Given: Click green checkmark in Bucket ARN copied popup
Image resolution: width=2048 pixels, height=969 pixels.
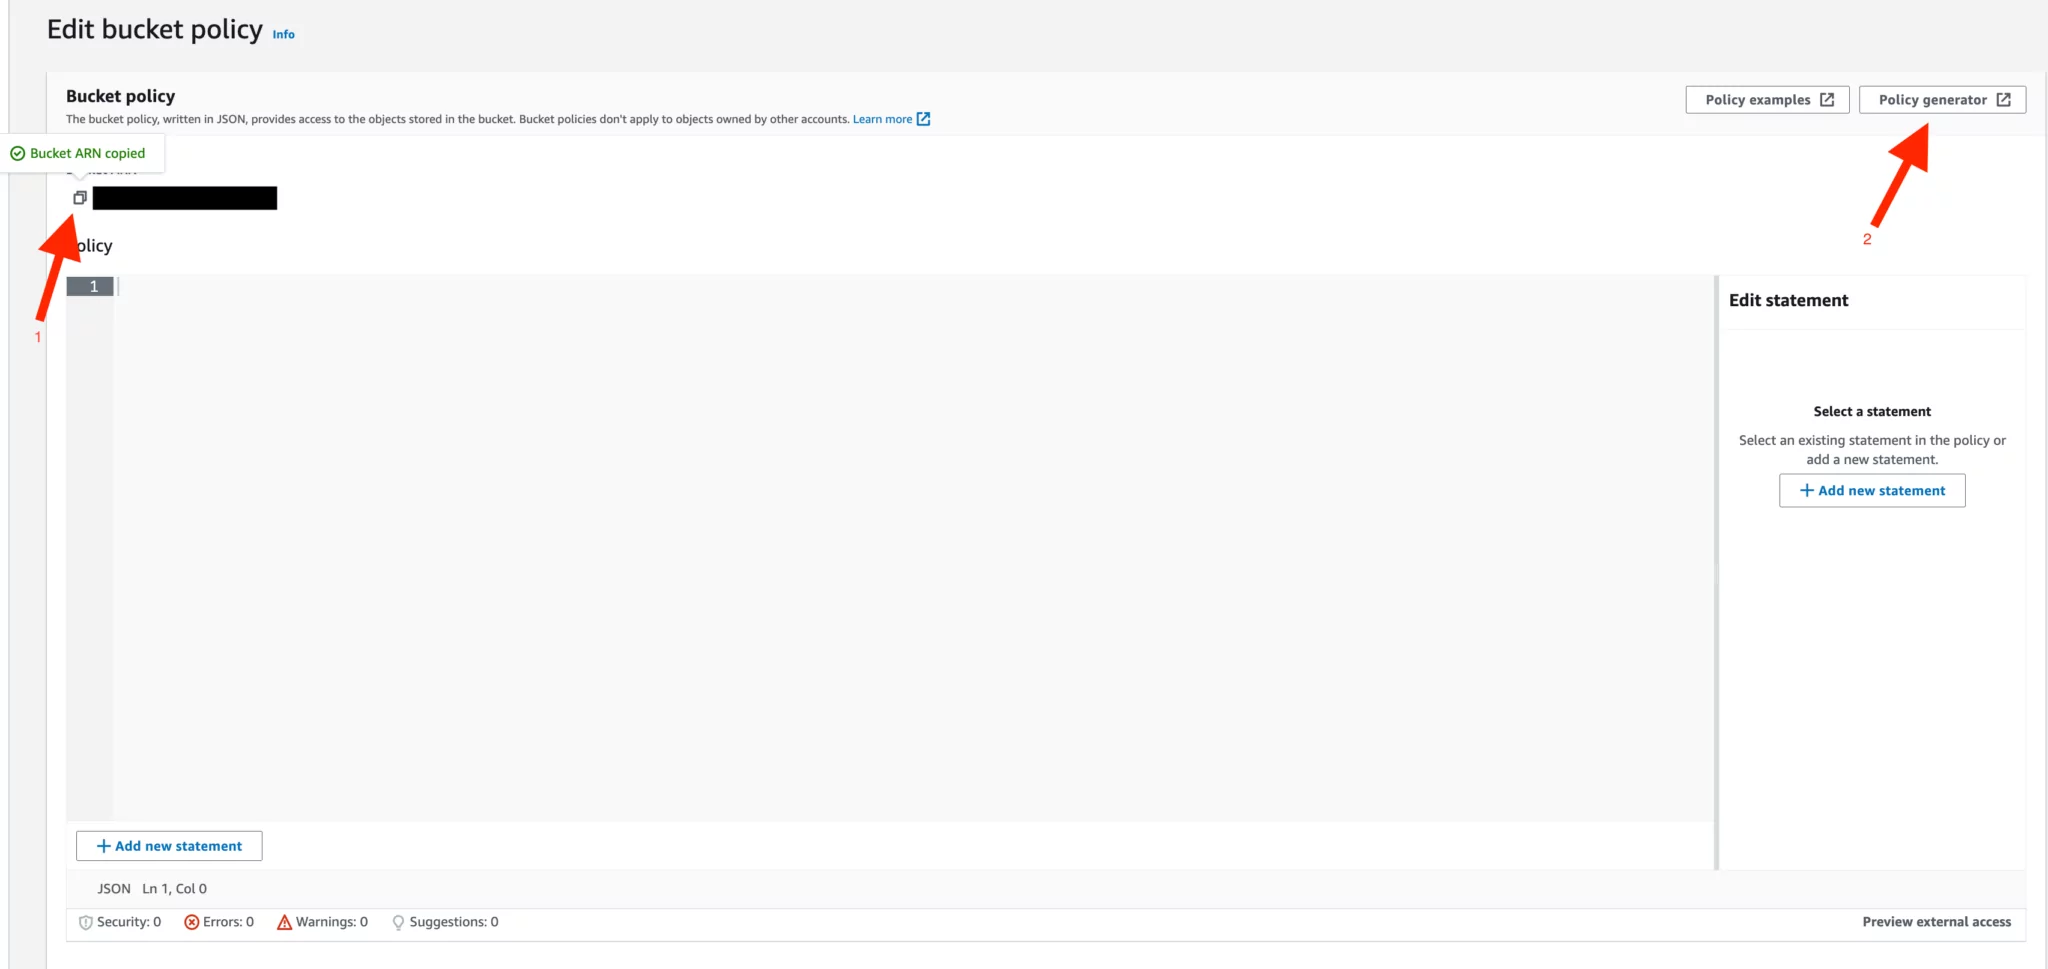Looking at the screenshot, I should pyautogui.click(x=17, y=153).
